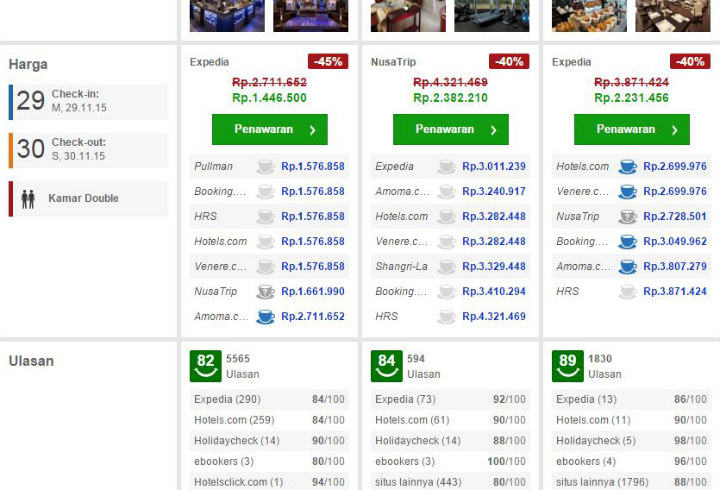Click the two-person guest icon for Kamar Double
720x490 pixels.
point(28,199)
